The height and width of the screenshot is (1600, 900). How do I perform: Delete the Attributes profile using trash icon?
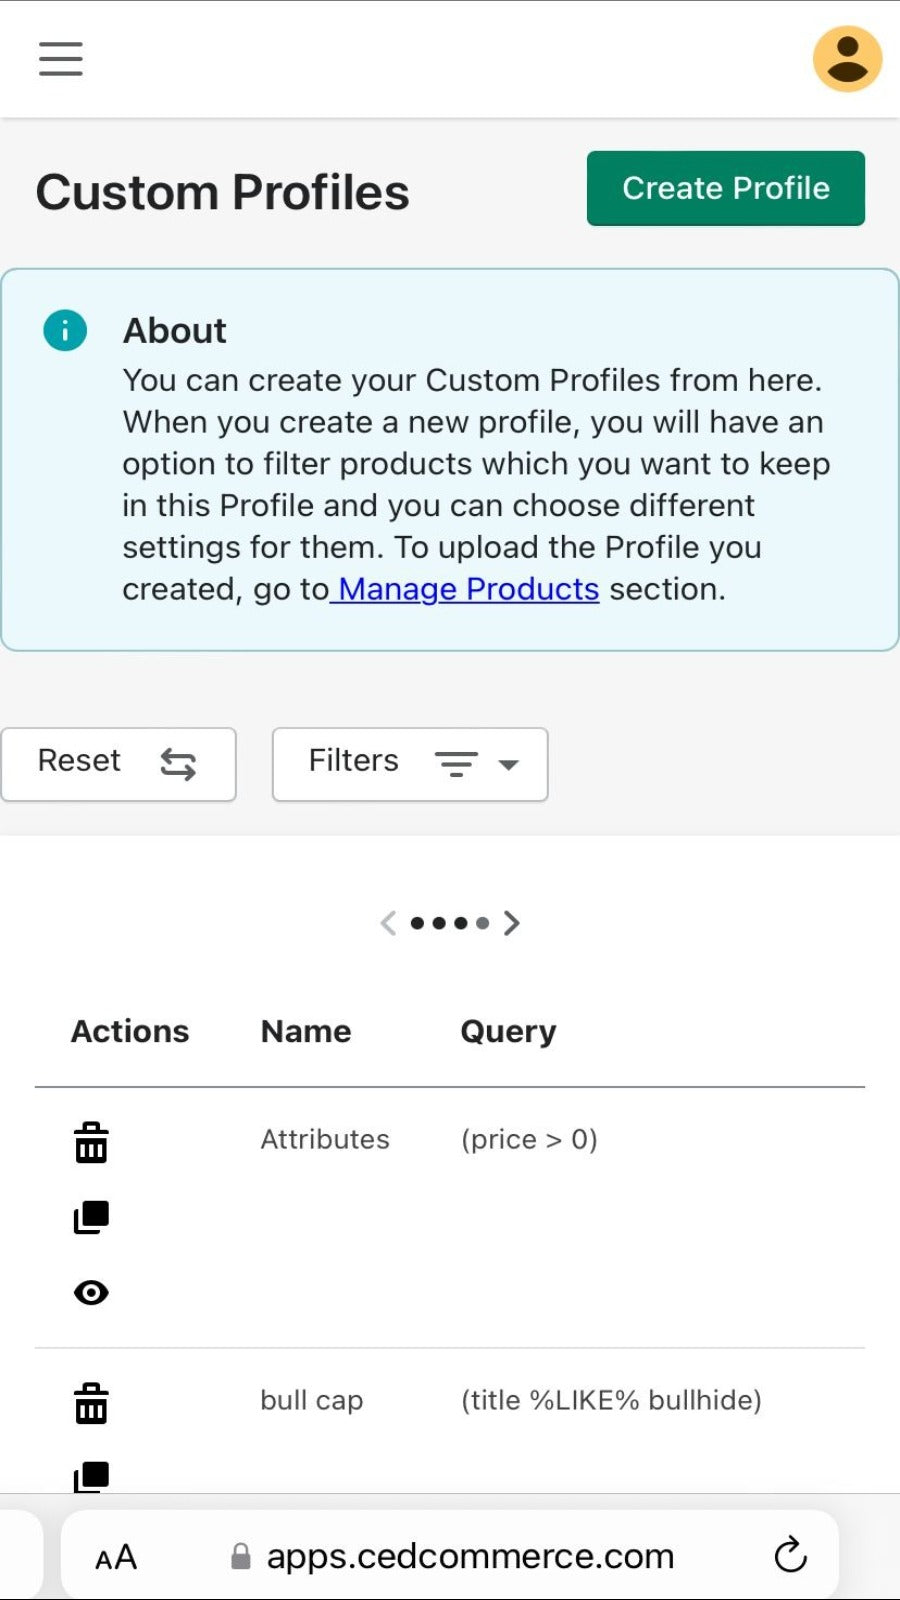[91, 1141]
